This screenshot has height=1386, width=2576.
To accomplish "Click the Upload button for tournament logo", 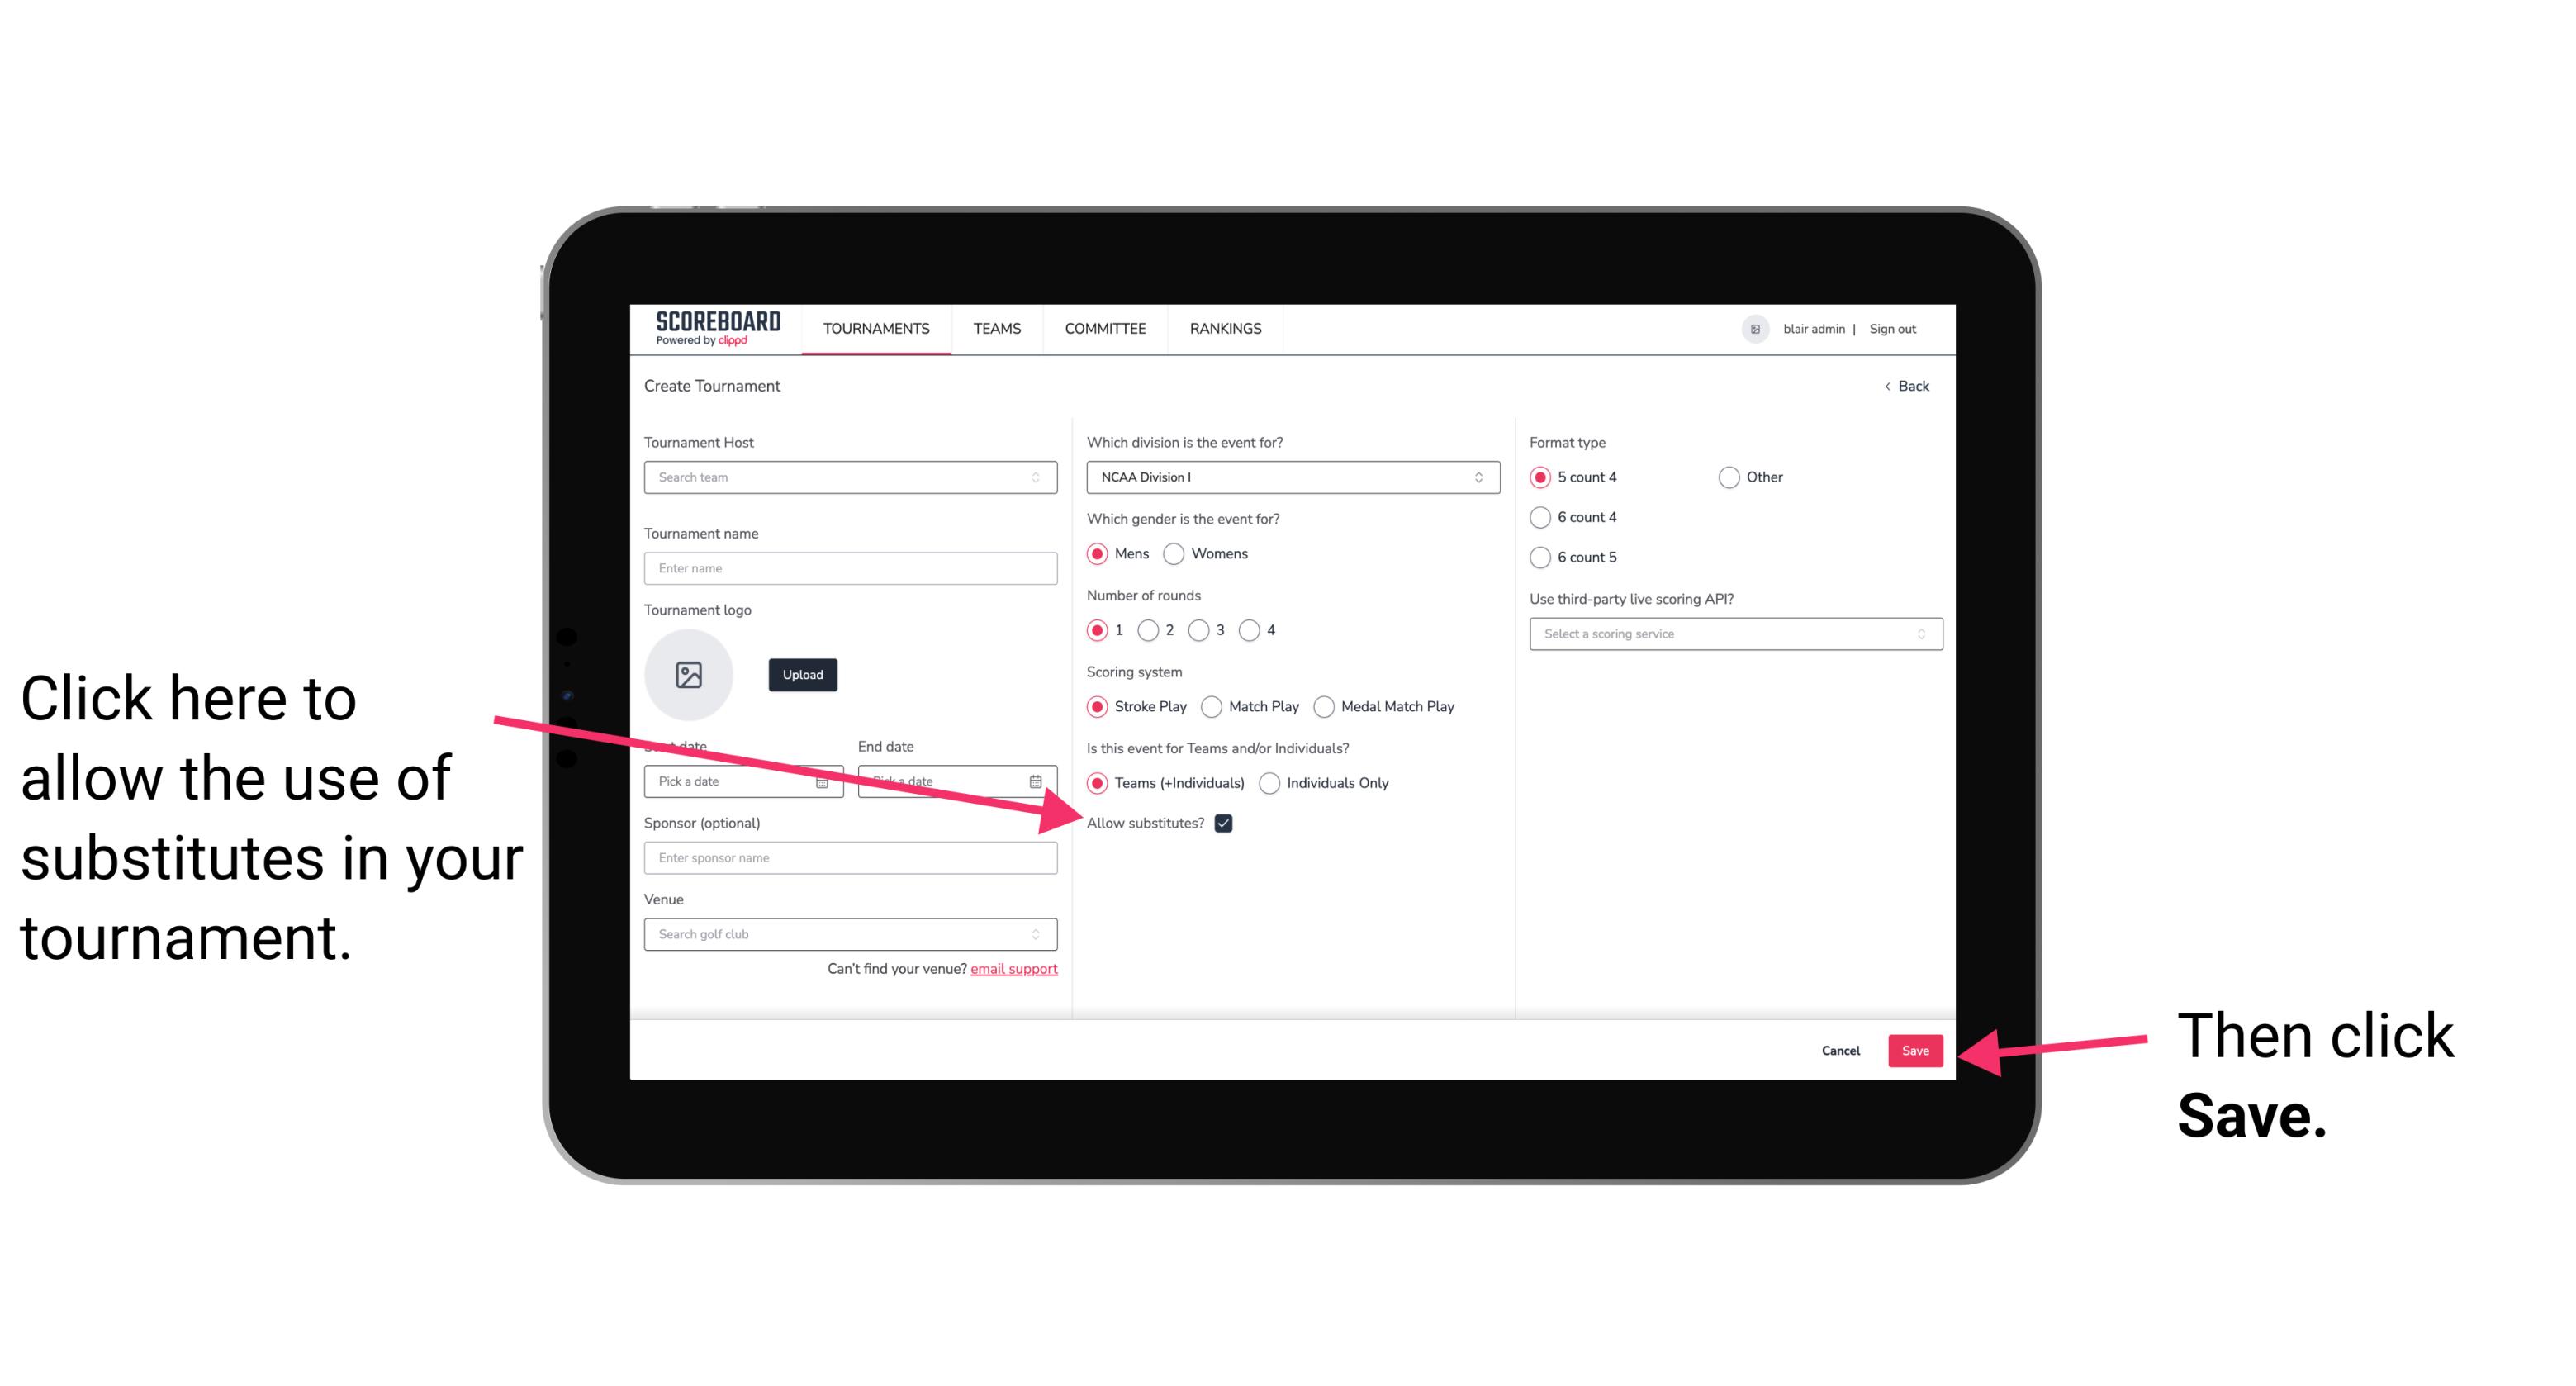I will pos(799,674).
